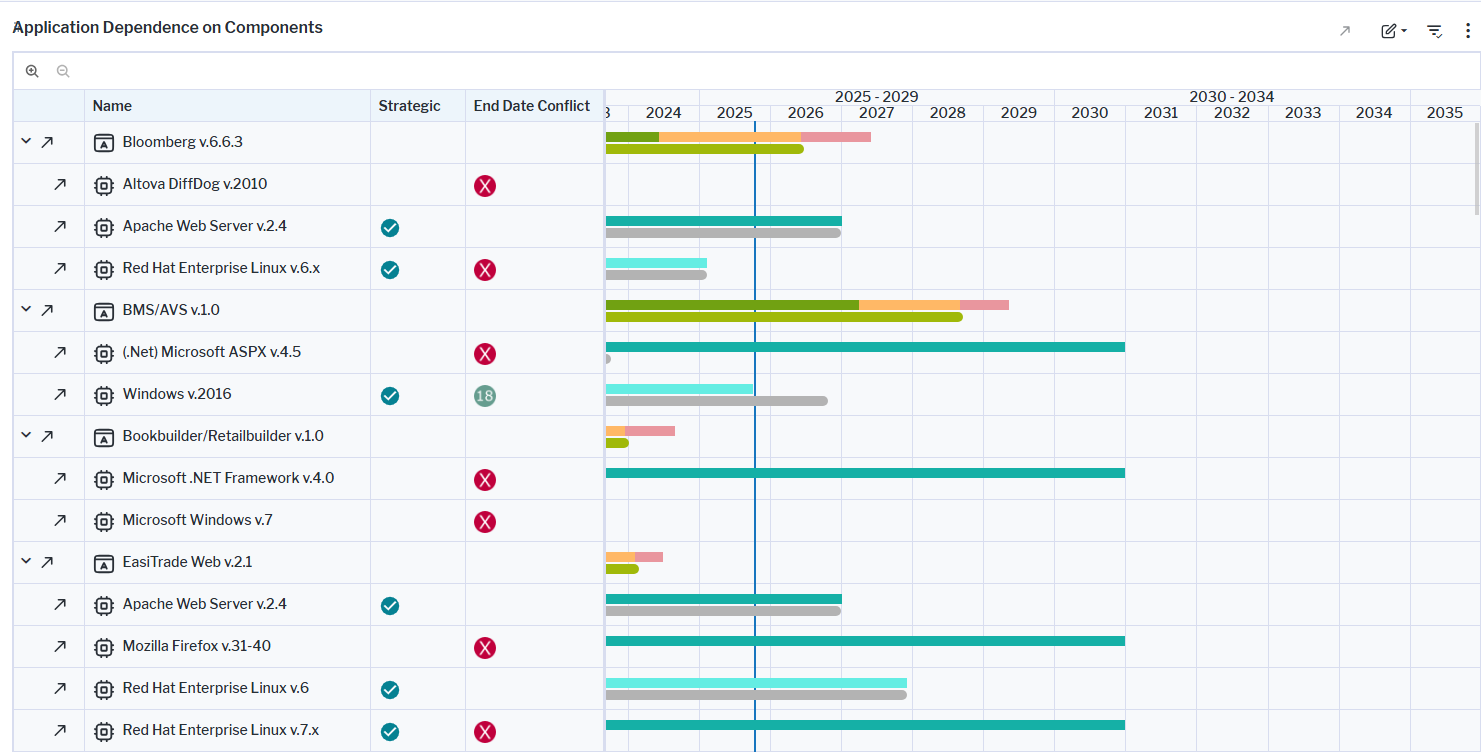Open the three-dot more options menu
This screenshot has height=752, width=1481.
pyautogui.click(x=1467, y=31)
